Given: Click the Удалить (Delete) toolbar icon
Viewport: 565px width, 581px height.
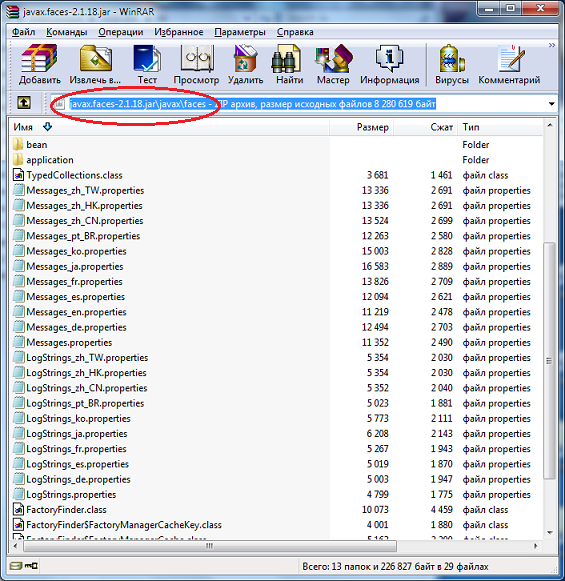Looking at the screenshot, I should tap(245, 59).
